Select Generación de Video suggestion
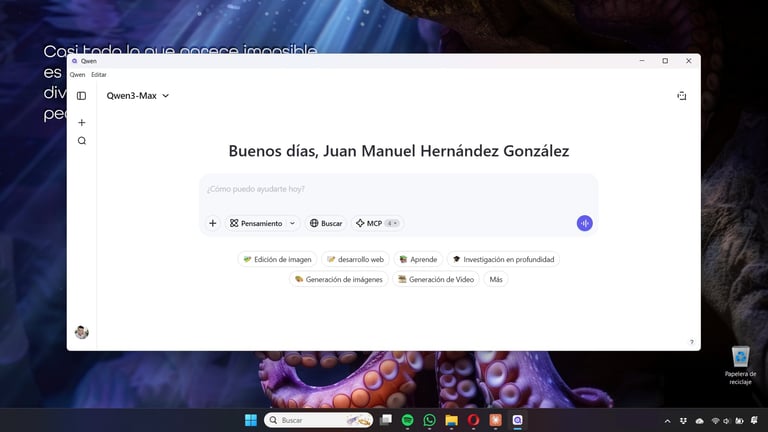768x432 pixels. (x=436, y=280)
